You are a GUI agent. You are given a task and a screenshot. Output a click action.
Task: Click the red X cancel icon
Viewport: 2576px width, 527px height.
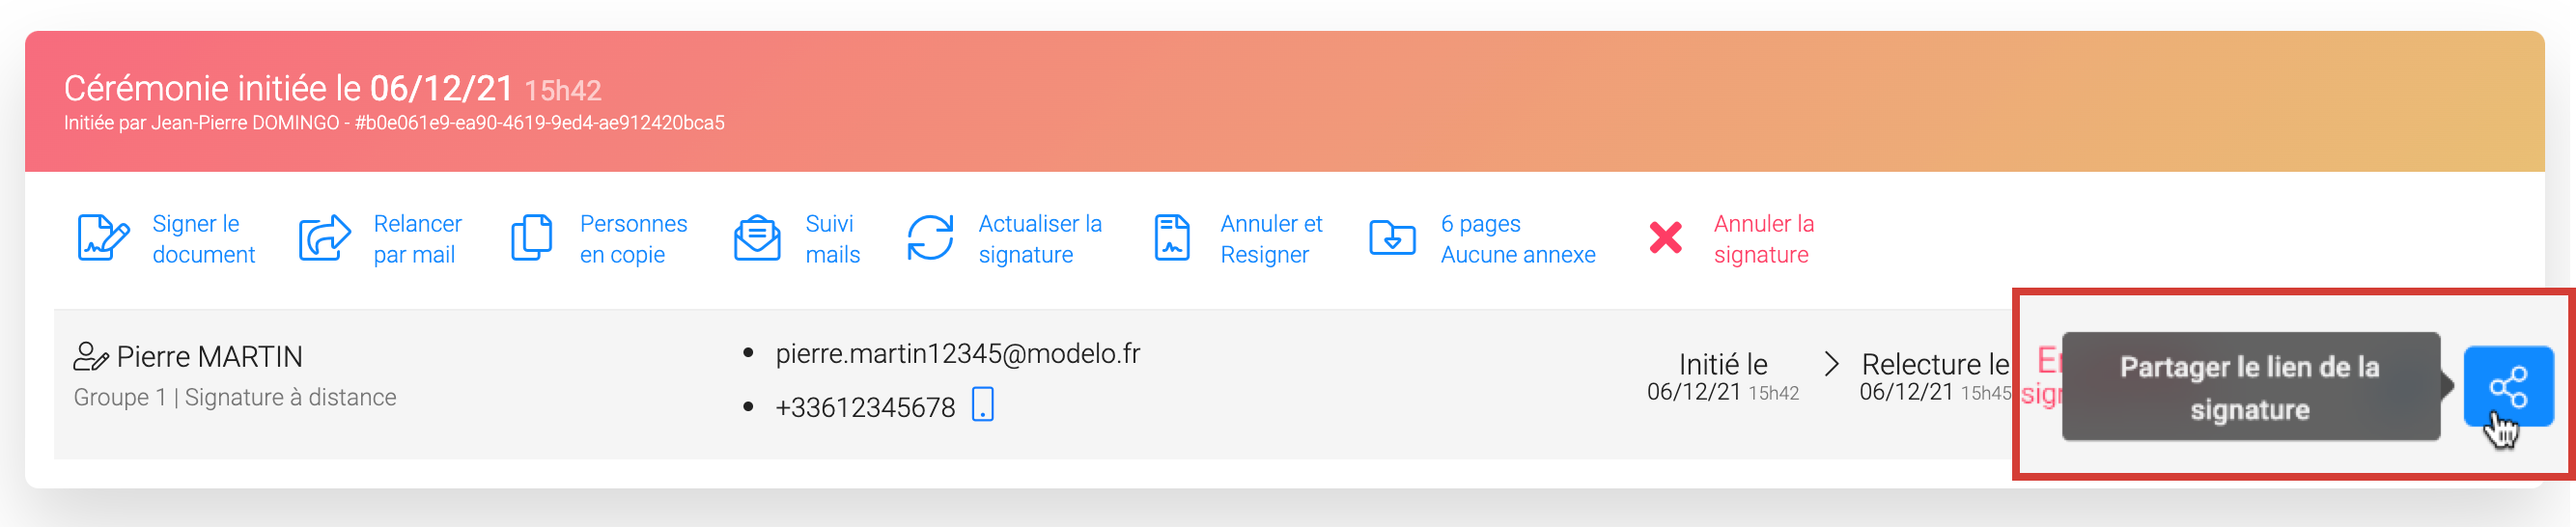1665,238
